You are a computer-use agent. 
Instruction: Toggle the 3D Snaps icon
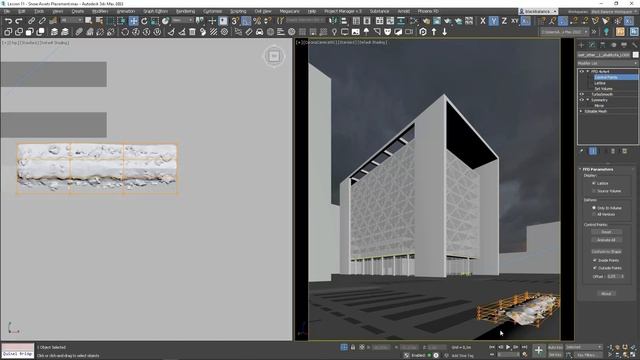tap(235, 21)
